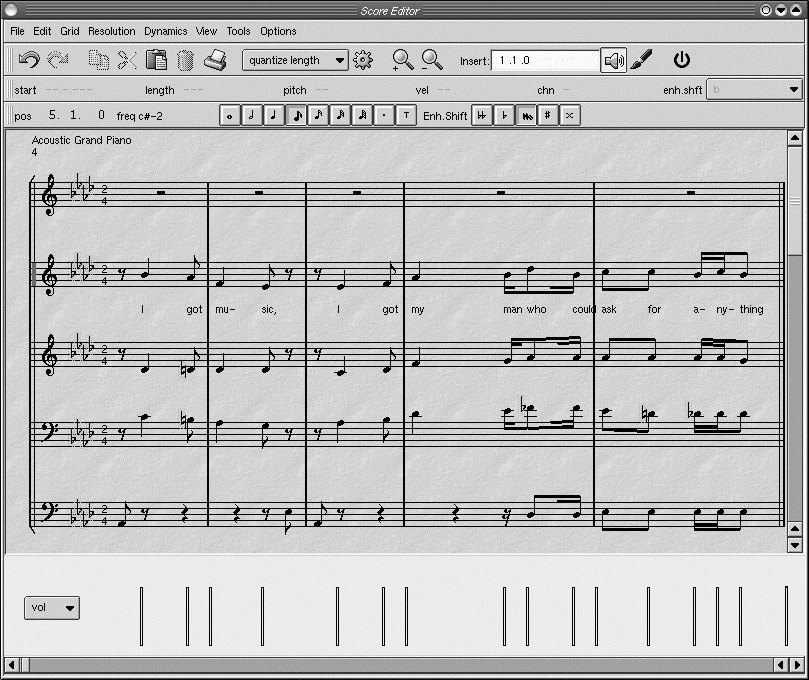Open the vol dropdown at bottom left
This screenshot has height=680, width=809.
[51, 607]
